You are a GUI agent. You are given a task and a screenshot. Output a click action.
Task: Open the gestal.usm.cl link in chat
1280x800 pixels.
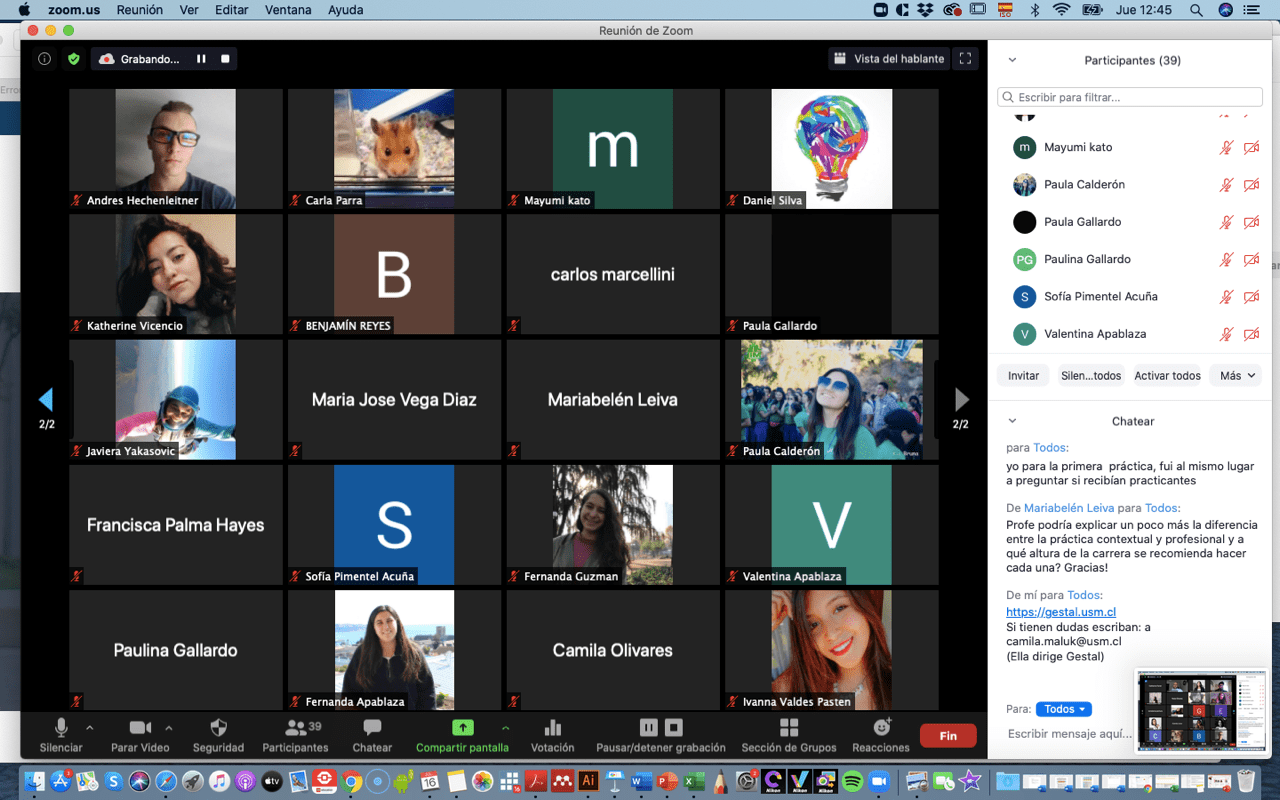pos(1060,612)
